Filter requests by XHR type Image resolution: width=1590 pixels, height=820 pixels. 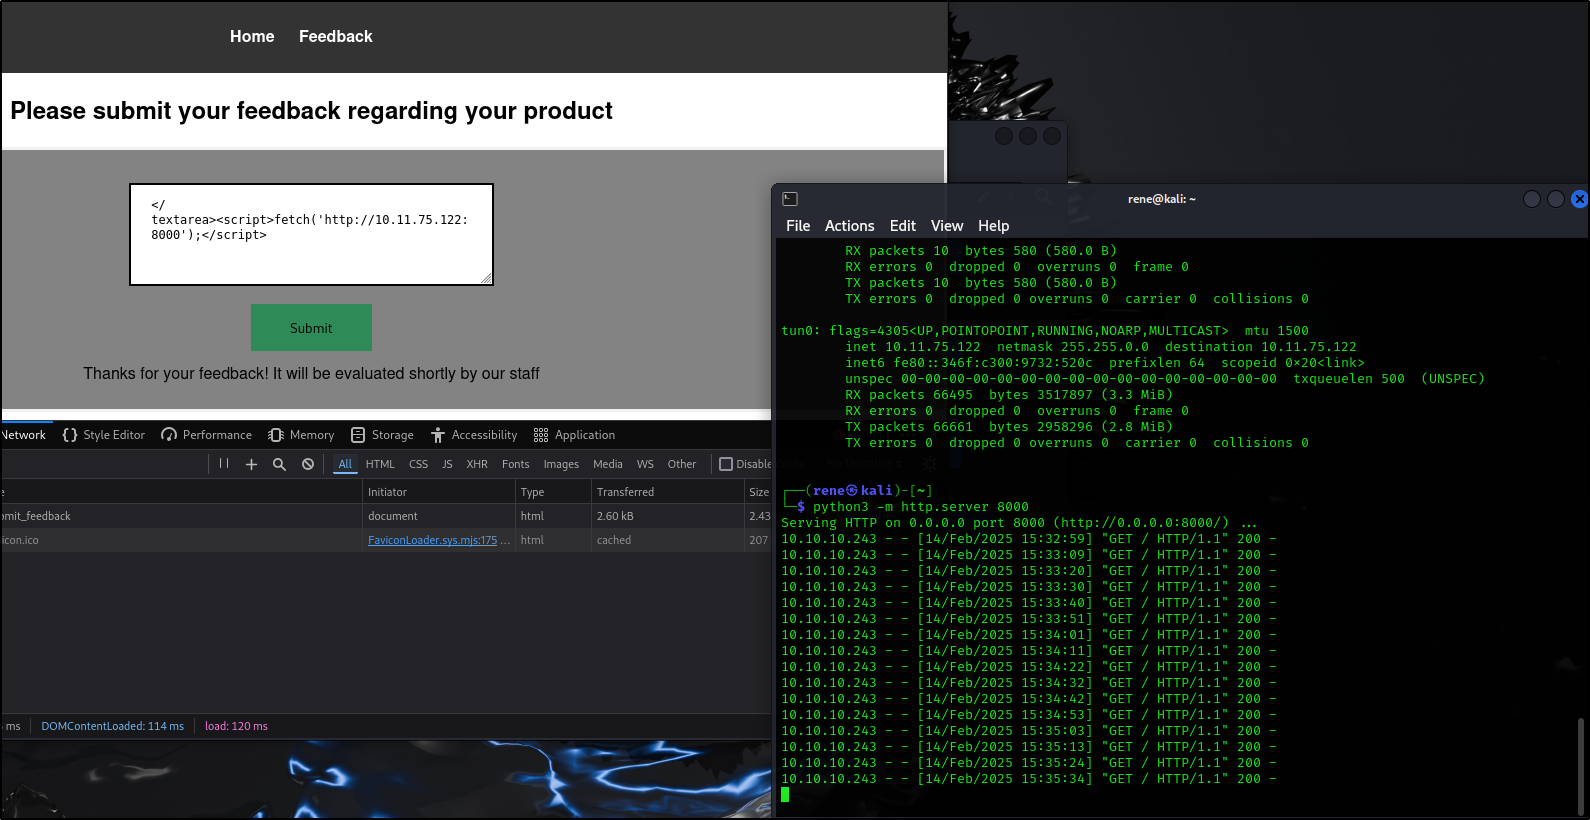(477, 464)
